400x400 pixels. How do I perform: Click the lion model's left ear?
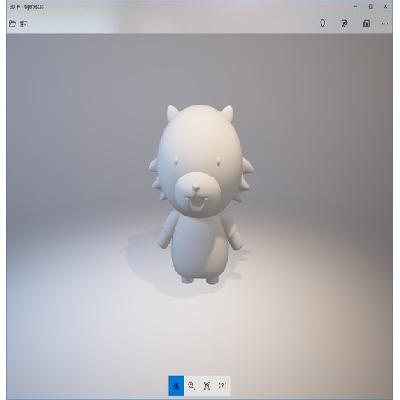172,112
